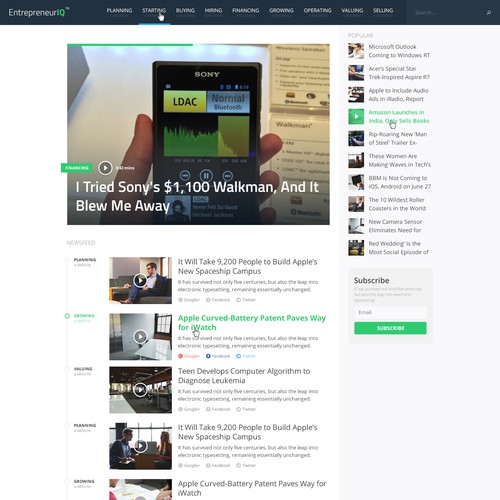Share Leukemia article on Google+

tap(189, 409)
